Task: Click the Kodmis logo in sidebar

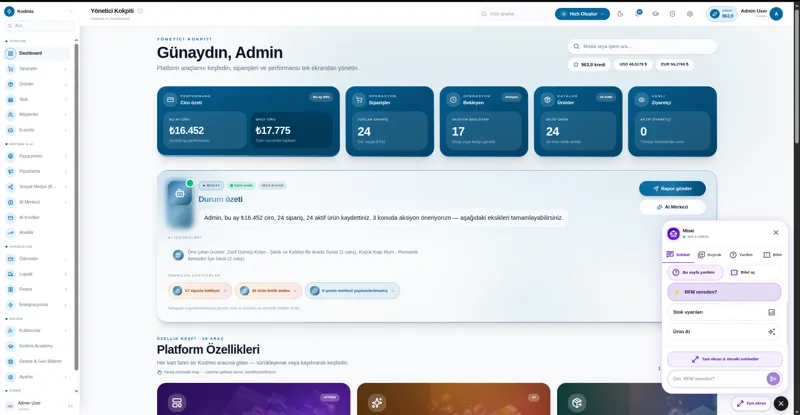Action: [9, 11]
